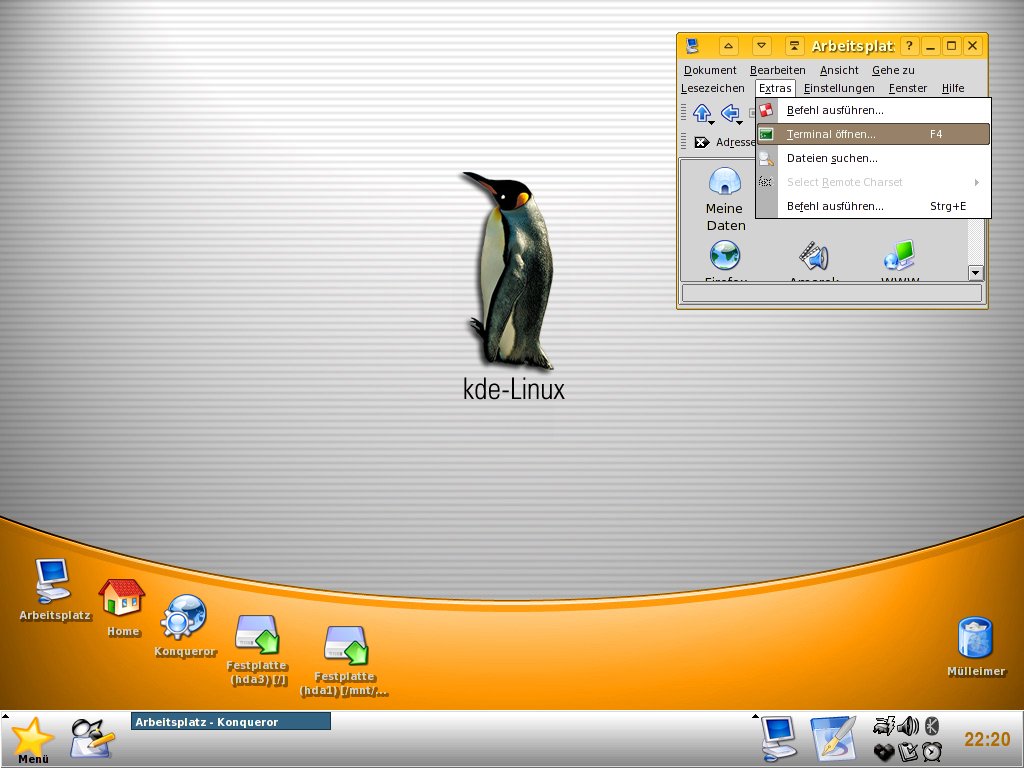
Task: Select Arbeitsplatz - Konqueror taskbar entry
Action: pos(231,722)
